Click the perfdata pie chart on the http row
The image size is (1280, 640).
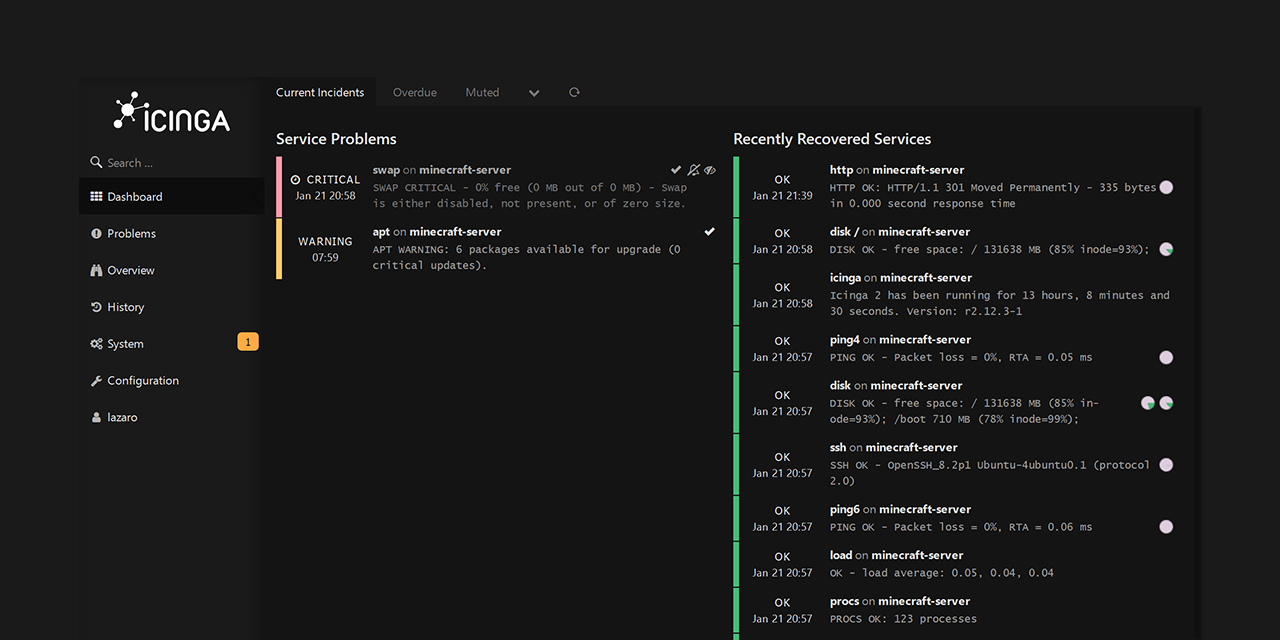click(x=1166, y=187)
